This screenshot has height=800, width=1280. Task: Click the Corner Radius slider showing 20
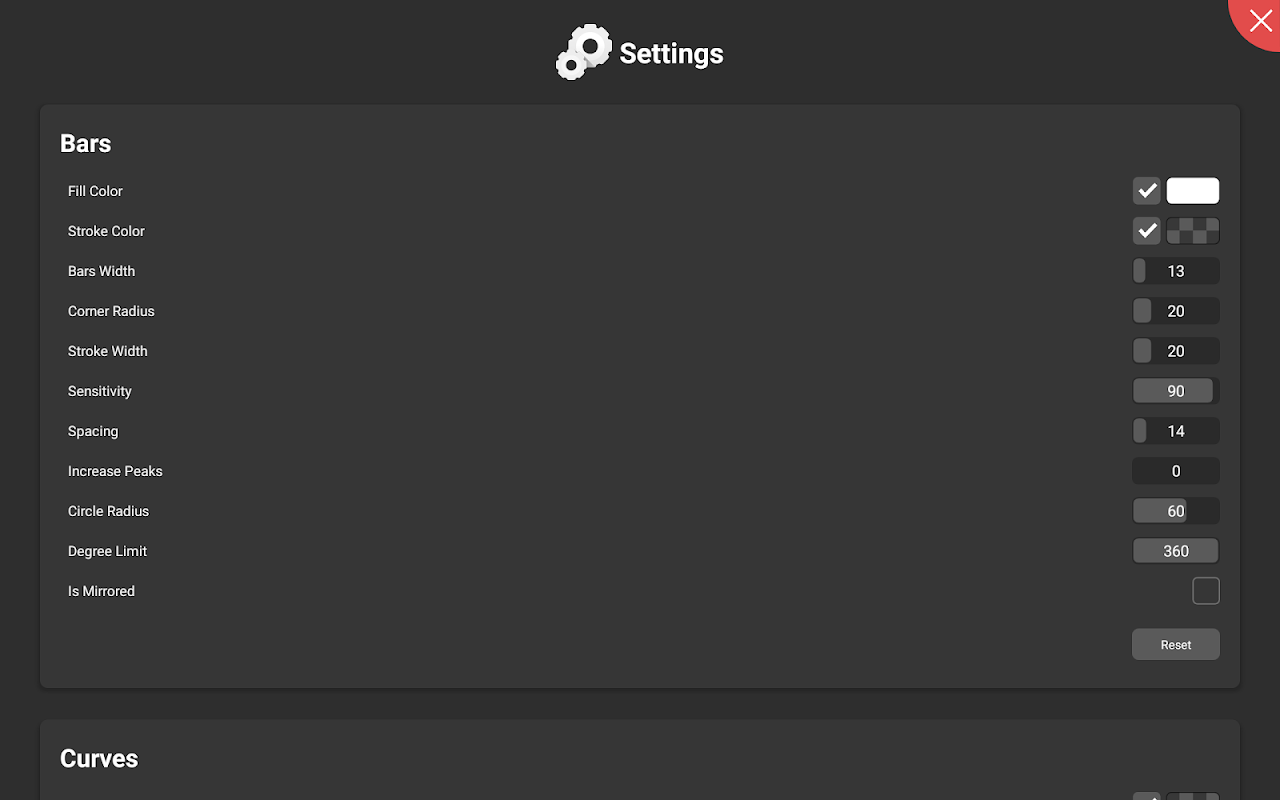[x=1176, y=311]
